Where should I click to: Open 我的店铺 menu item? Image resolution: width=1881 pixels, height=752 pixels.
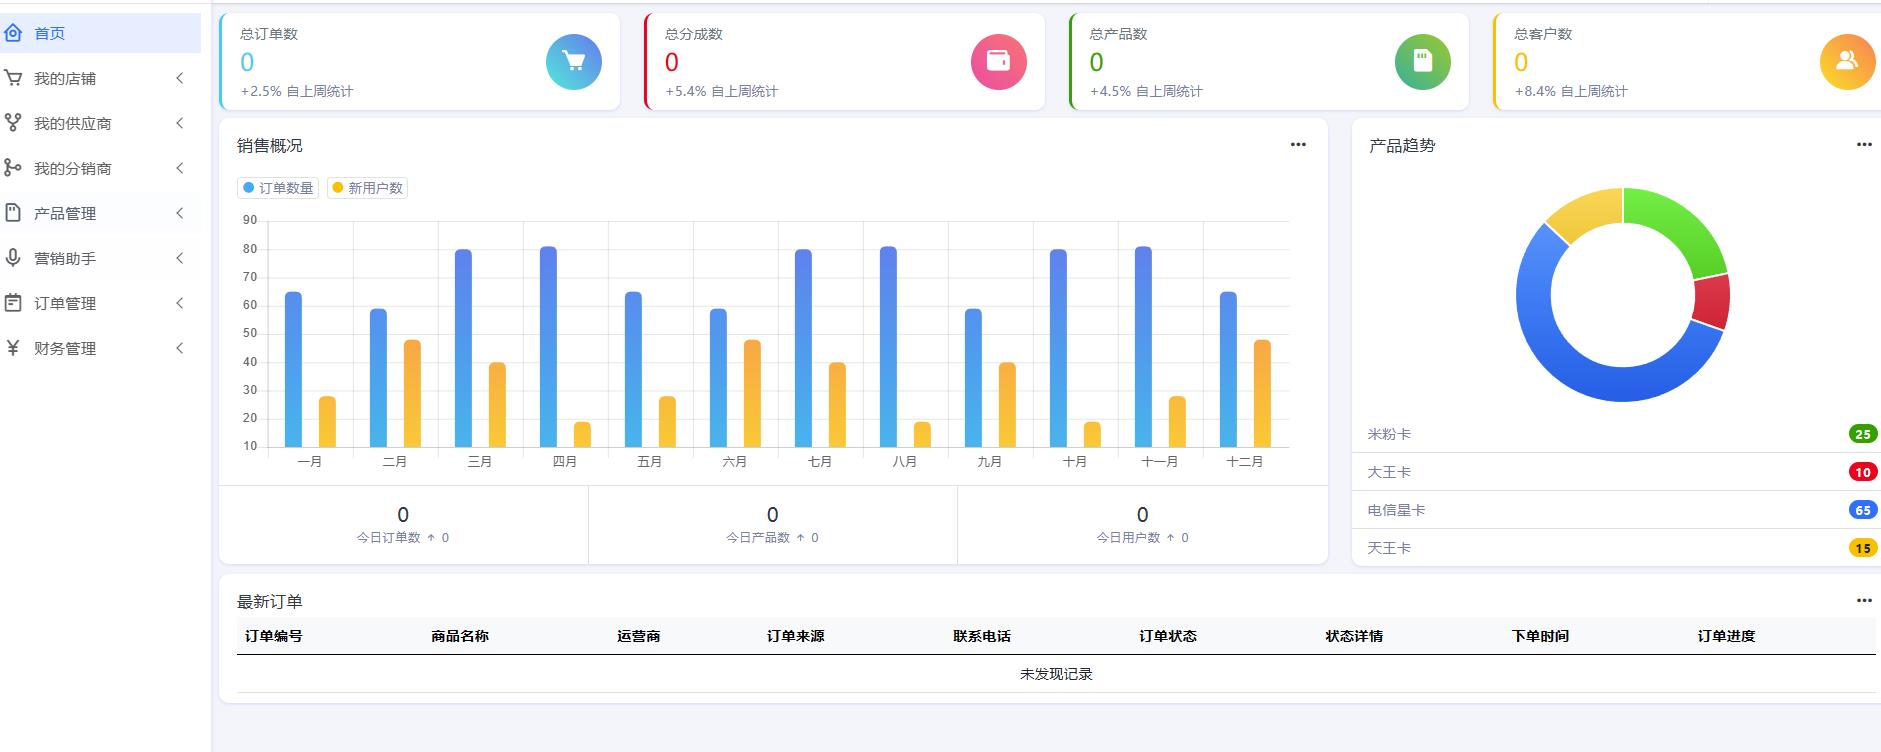pos(100,78)
